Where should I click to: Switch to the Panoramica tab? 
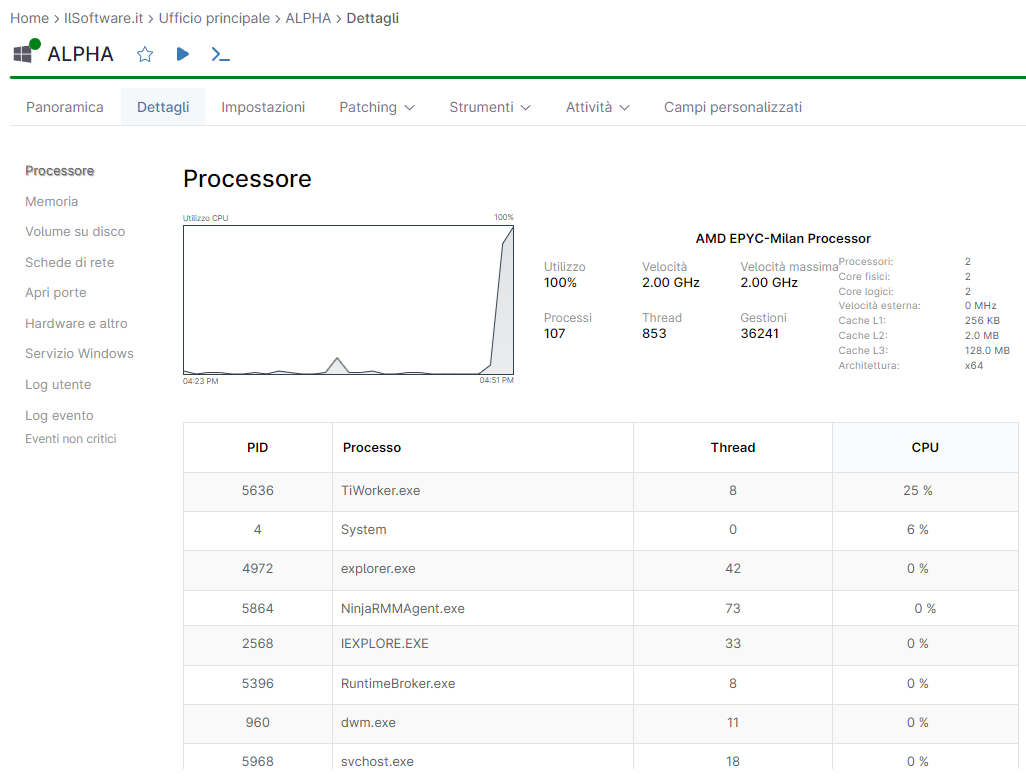65,107
